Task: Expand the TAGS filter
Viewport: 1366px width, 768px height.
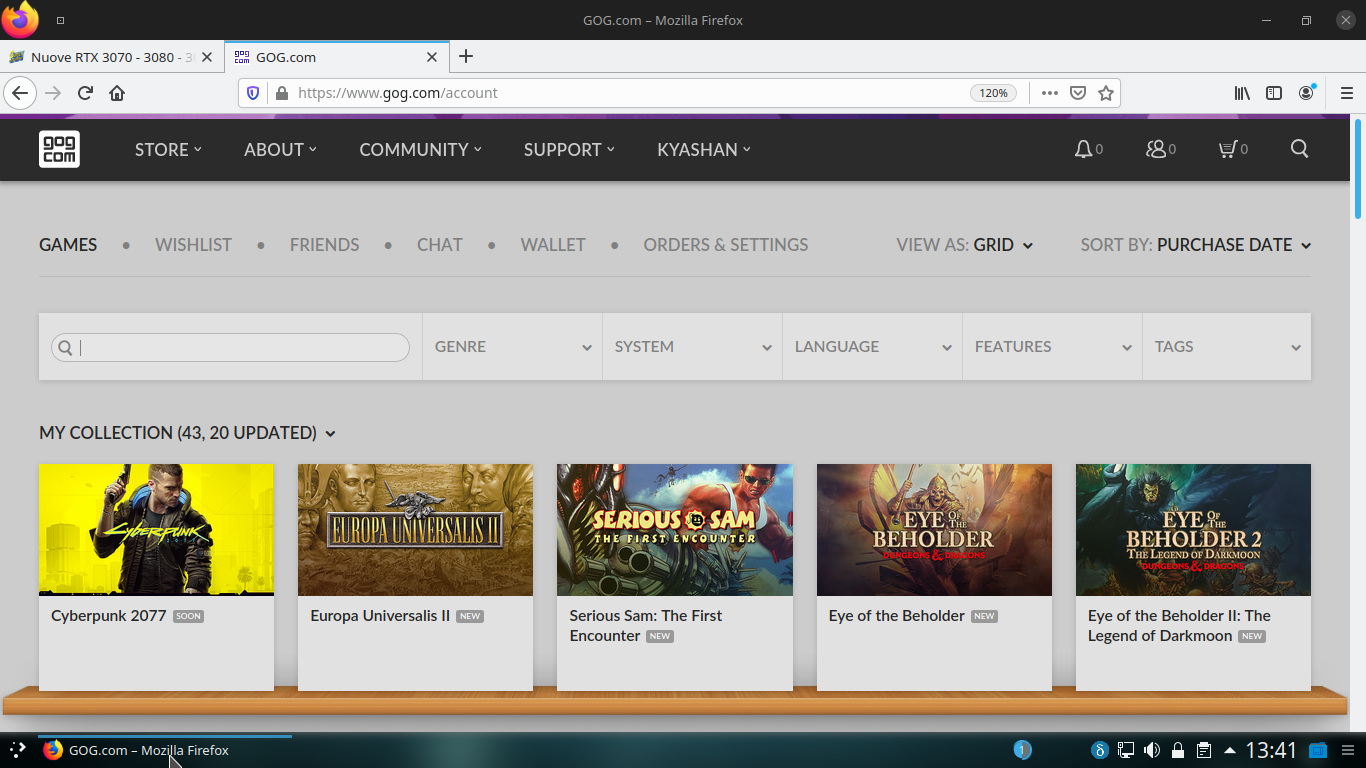Action: (x=1227, y=347)
